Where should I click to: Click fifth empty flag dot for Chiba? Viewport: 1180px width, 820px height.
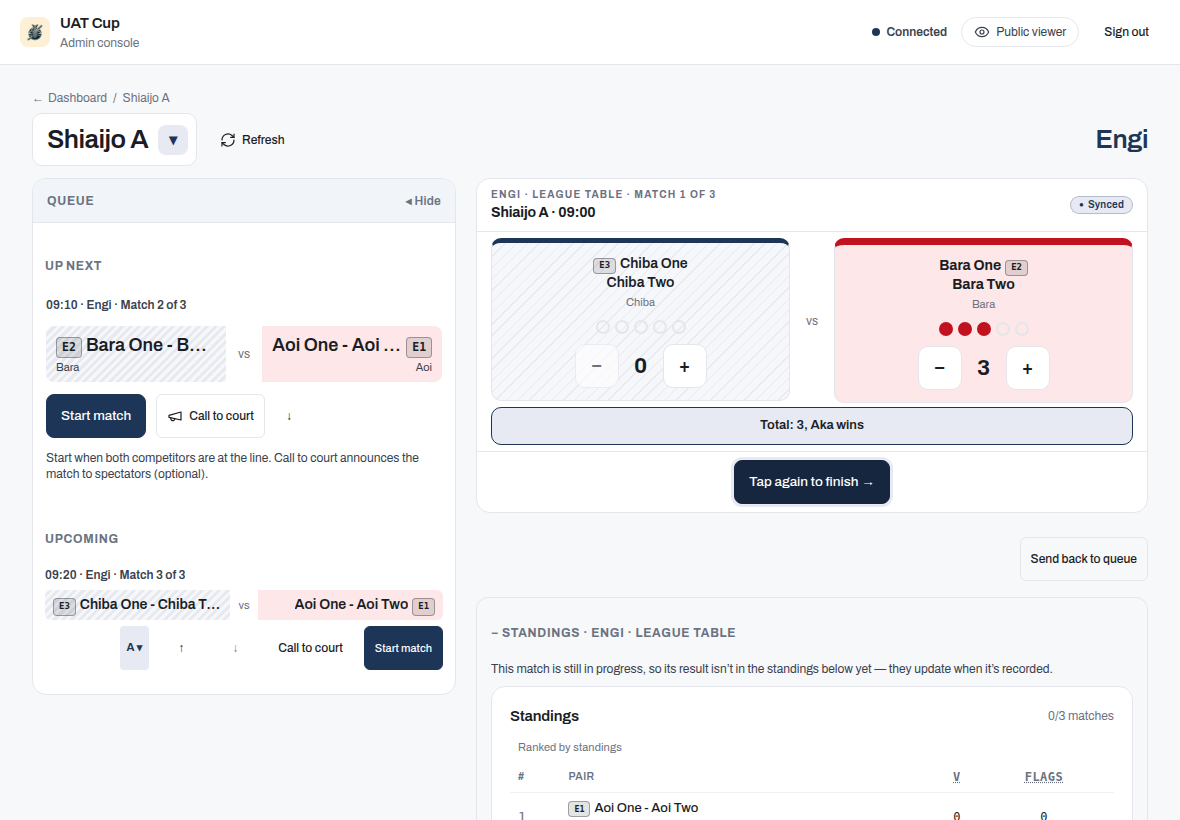click(x=679, y=326)
